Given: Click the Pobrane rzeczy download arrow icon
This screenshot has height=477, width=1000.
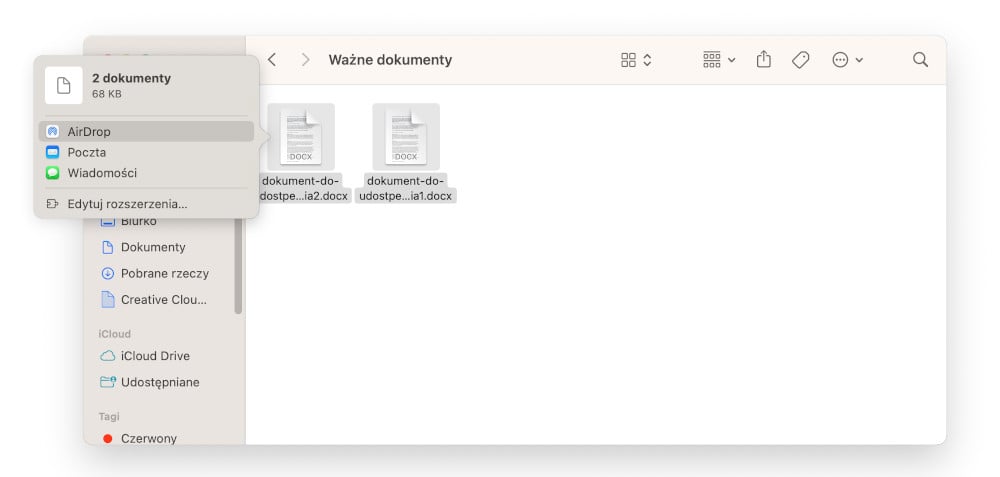Looking at the screenshot, I should pyautogui.click(x=108, y=274).
